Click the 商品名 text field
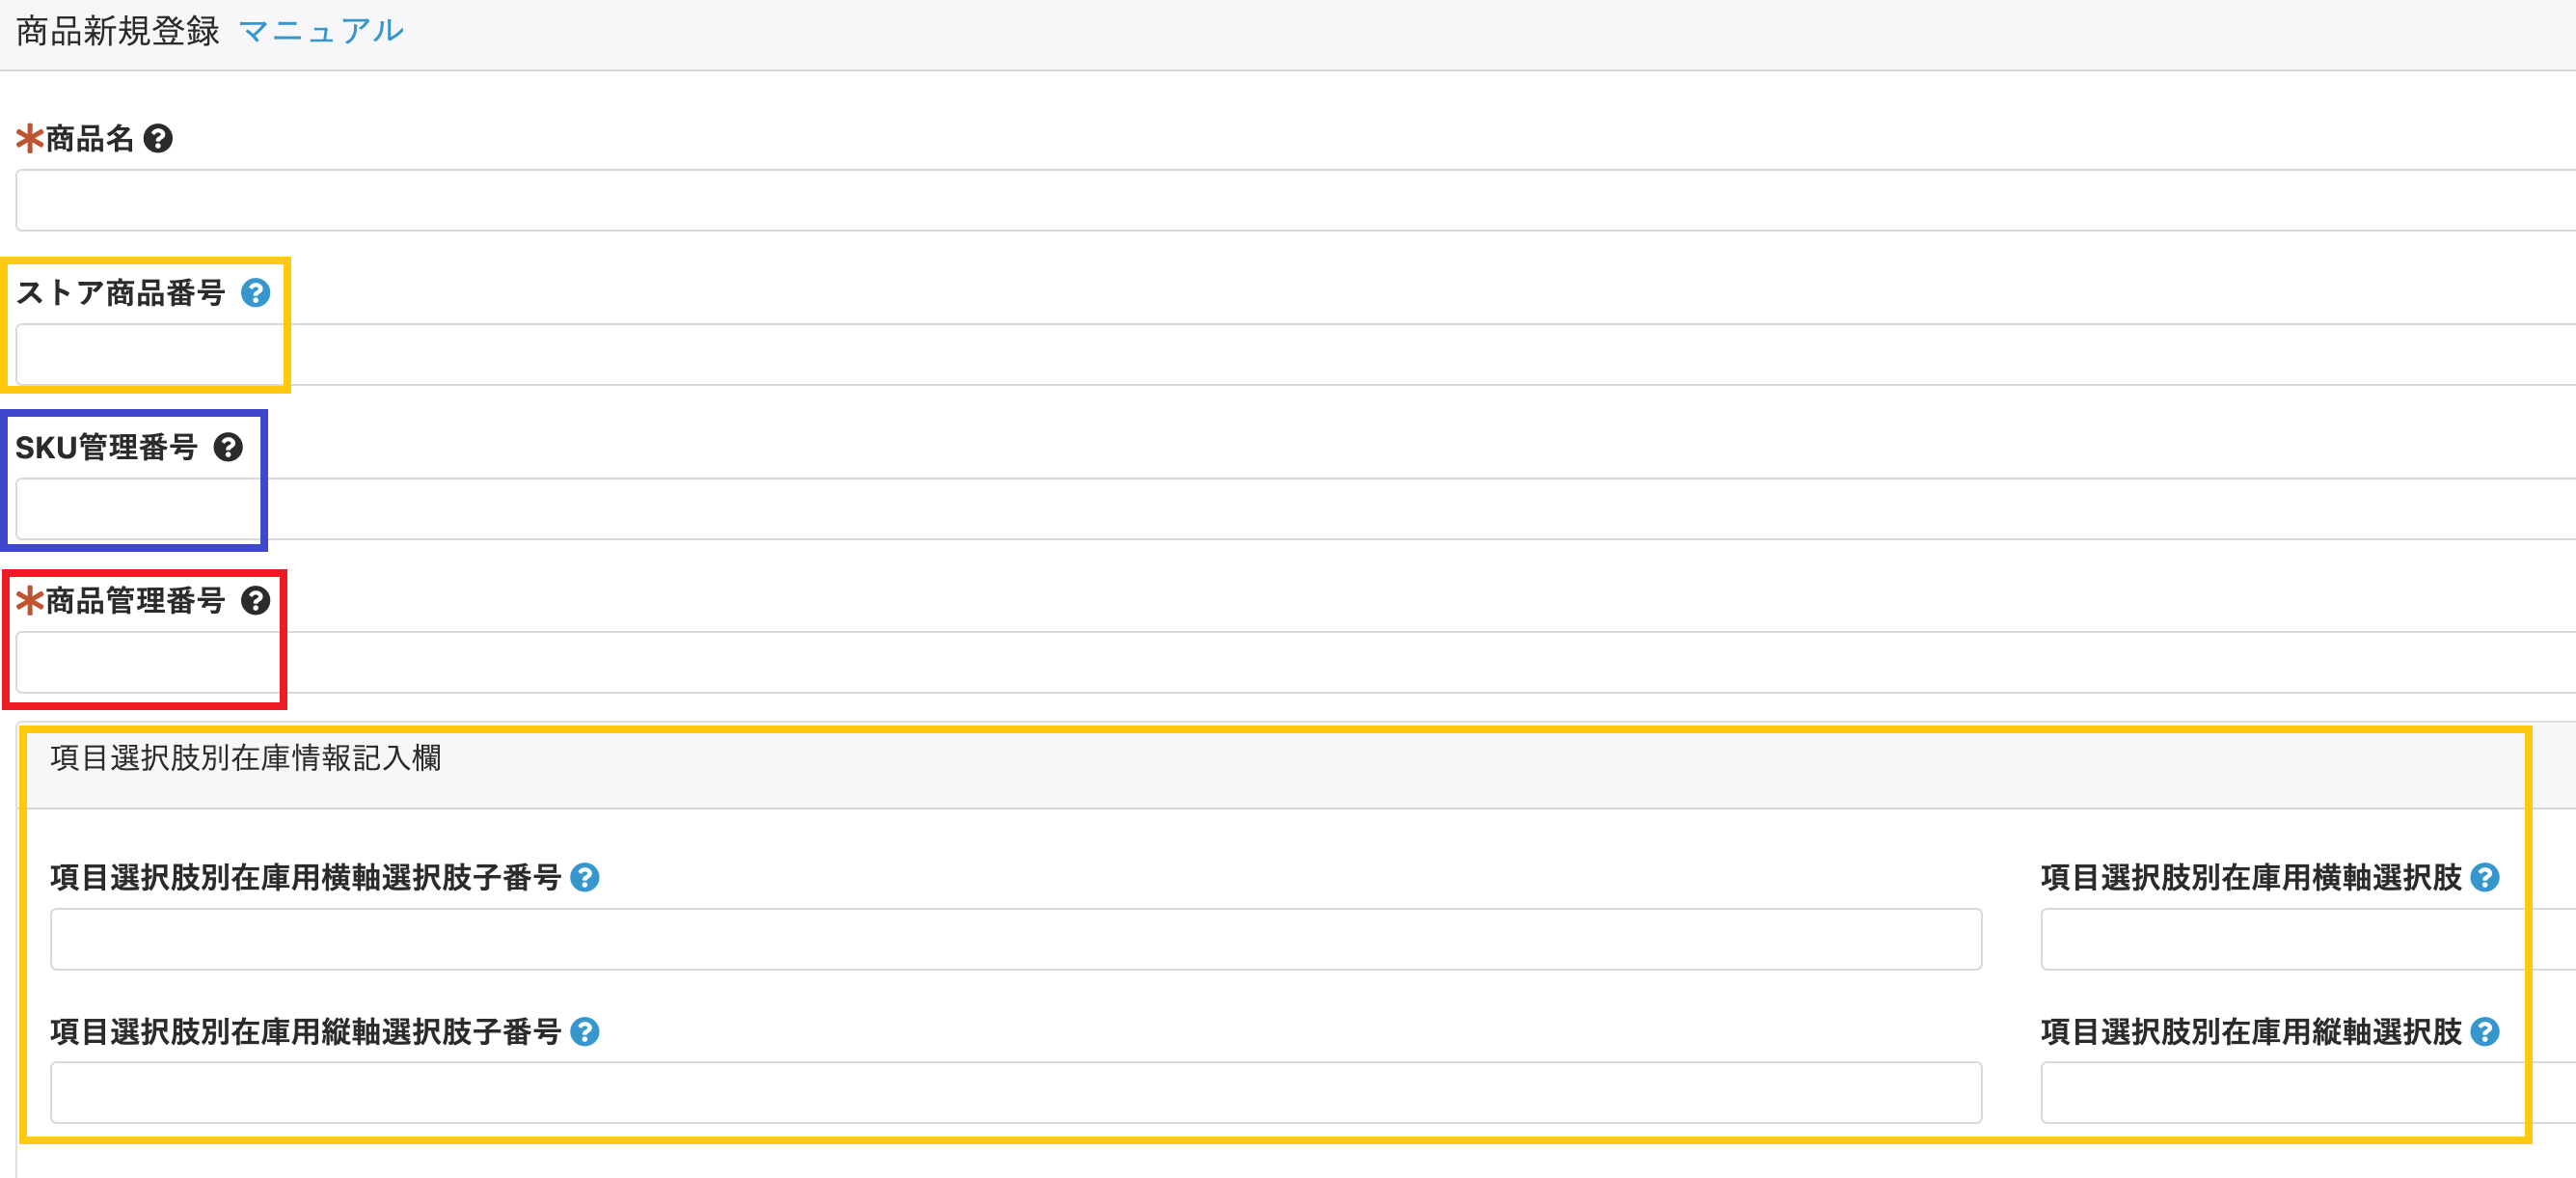The image size is (2576, 1178). pyautogui.click(x=1290, y=200)
